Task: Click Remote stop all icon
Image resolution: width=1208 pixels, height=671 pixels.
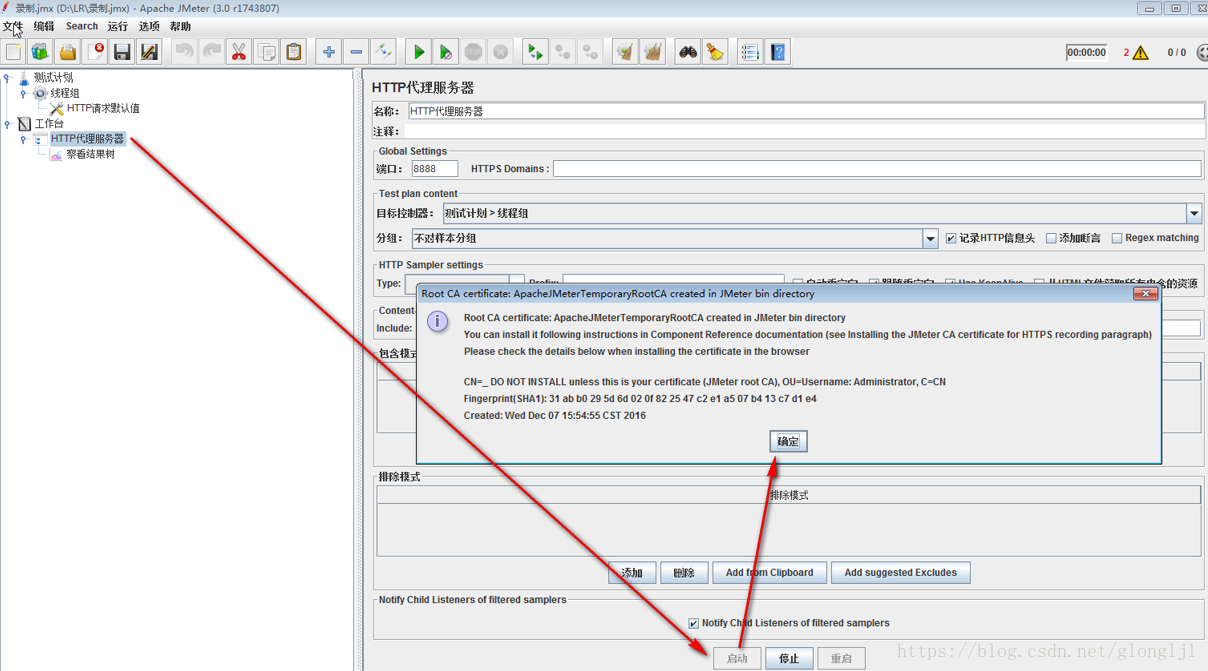Action: point(563,52)
